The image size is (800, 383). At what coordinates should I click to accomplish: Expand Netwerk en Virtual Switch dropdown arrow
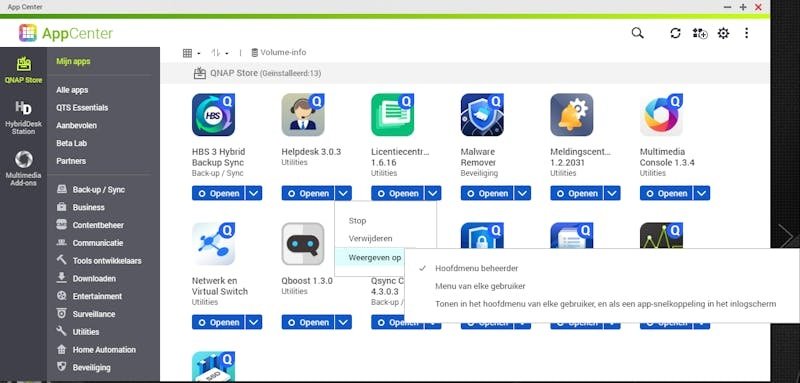pyautogui.click(x=254, y=322)
